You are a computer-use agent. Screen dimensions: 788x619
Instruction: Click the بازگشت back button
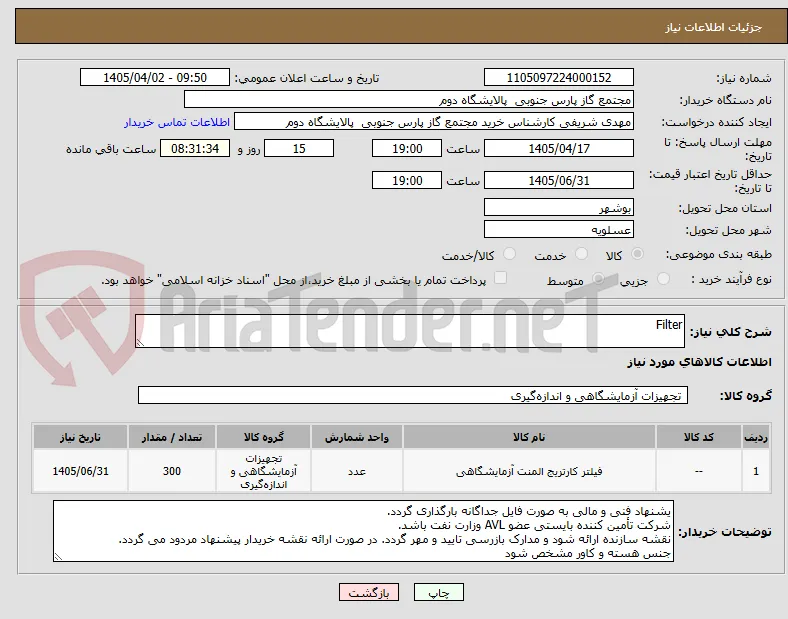pos(369,592)
